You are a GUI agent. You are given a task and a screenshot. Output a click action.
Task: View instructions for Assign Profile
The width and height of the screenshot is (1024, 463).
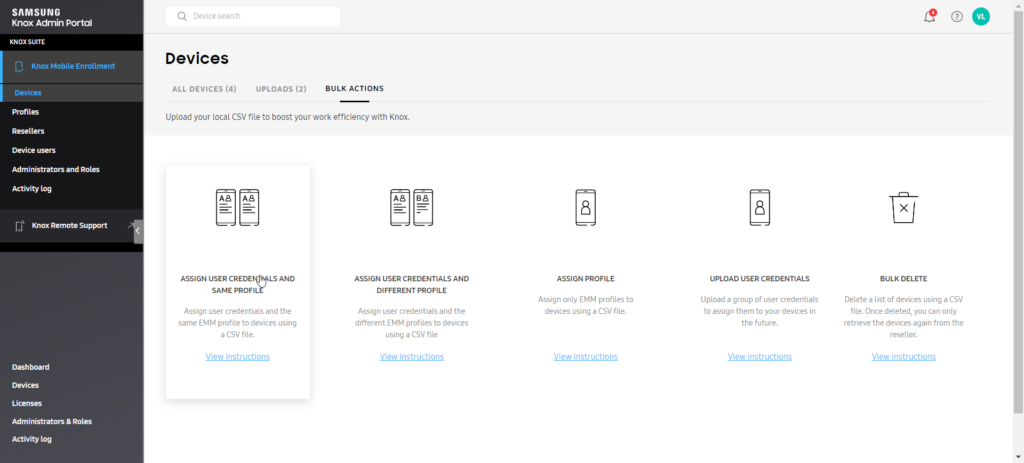[586, 357]
